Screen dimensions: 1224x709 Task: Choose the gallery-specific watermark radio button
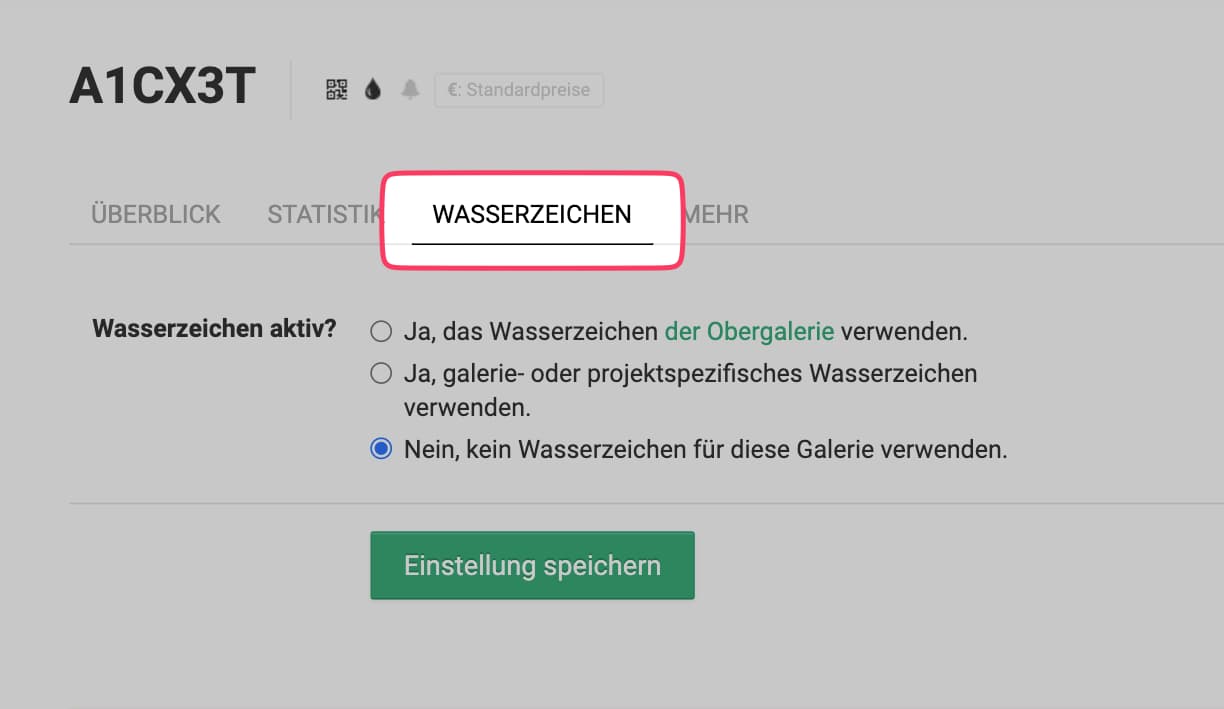coord(381,374)
